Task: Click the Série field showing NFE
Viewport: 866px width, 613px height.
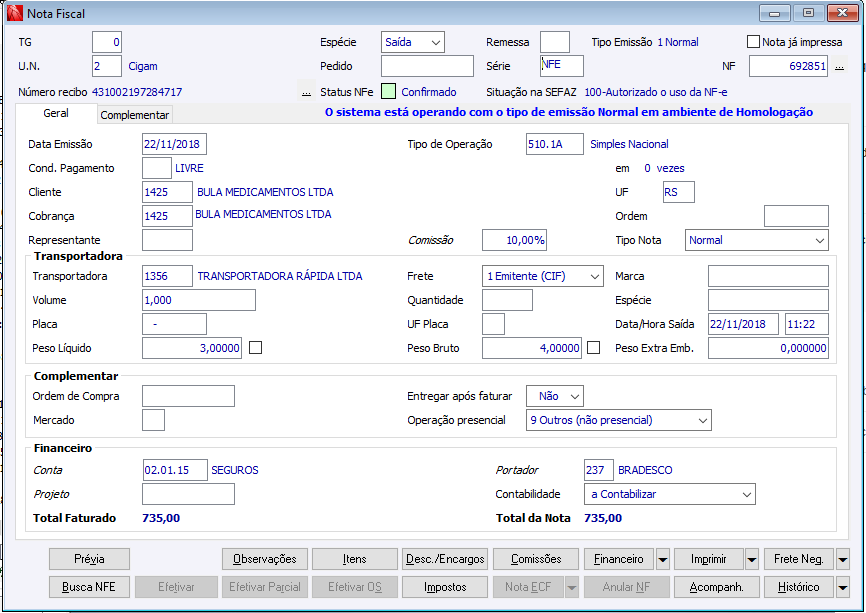Action: coord(562,66)
